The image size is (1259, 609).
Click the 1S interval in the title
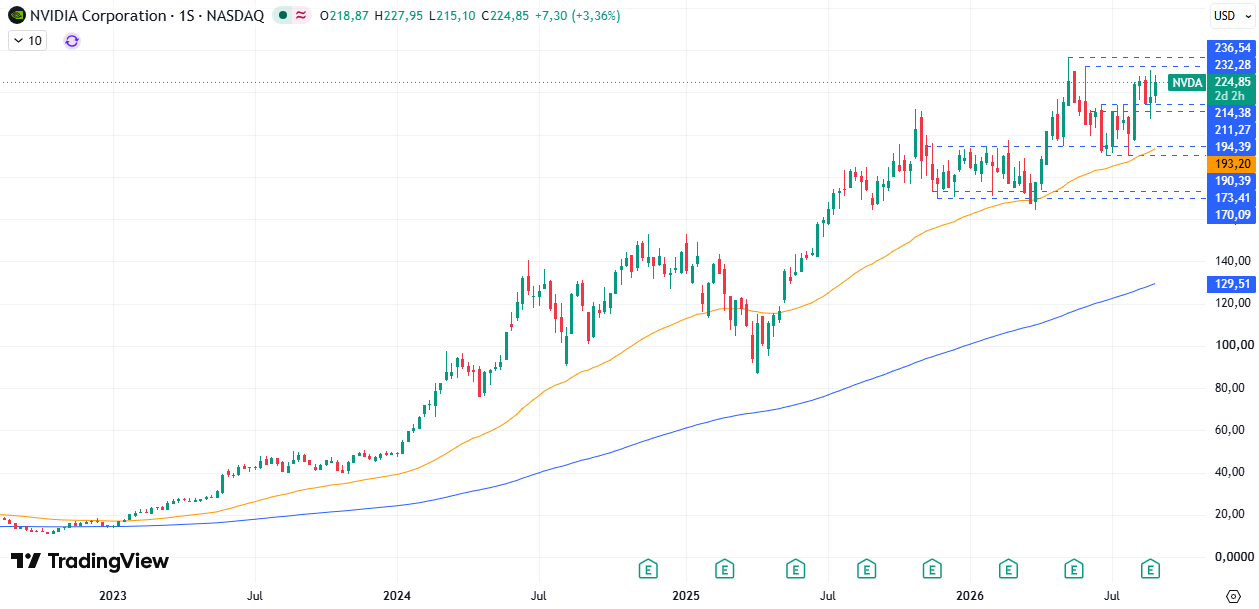pos(187,15)
